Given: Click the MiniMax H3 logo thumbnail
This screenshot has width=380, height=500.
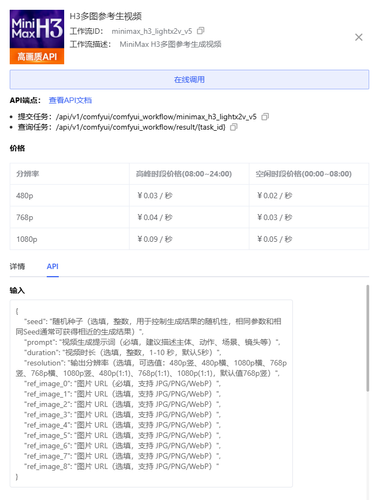Looking at the screenshot, I should click(37, 37).
